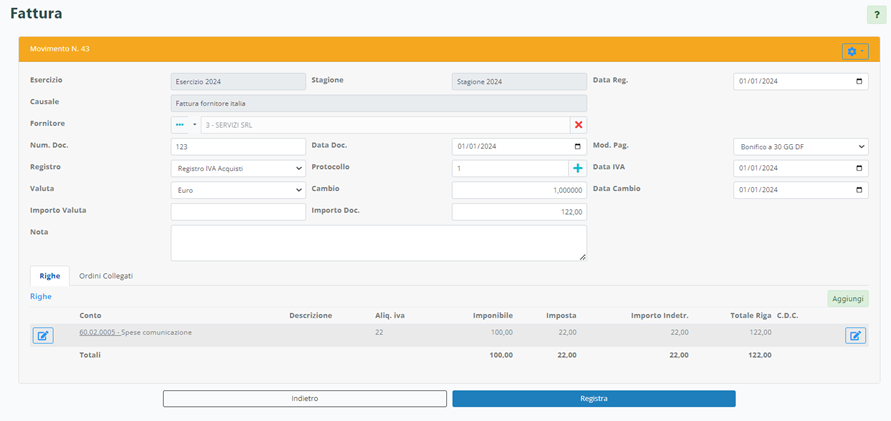This screenshot has height=421, width=891.
Task: Open calendar picker for Data Doc.
Action: [x=578, y=146]
